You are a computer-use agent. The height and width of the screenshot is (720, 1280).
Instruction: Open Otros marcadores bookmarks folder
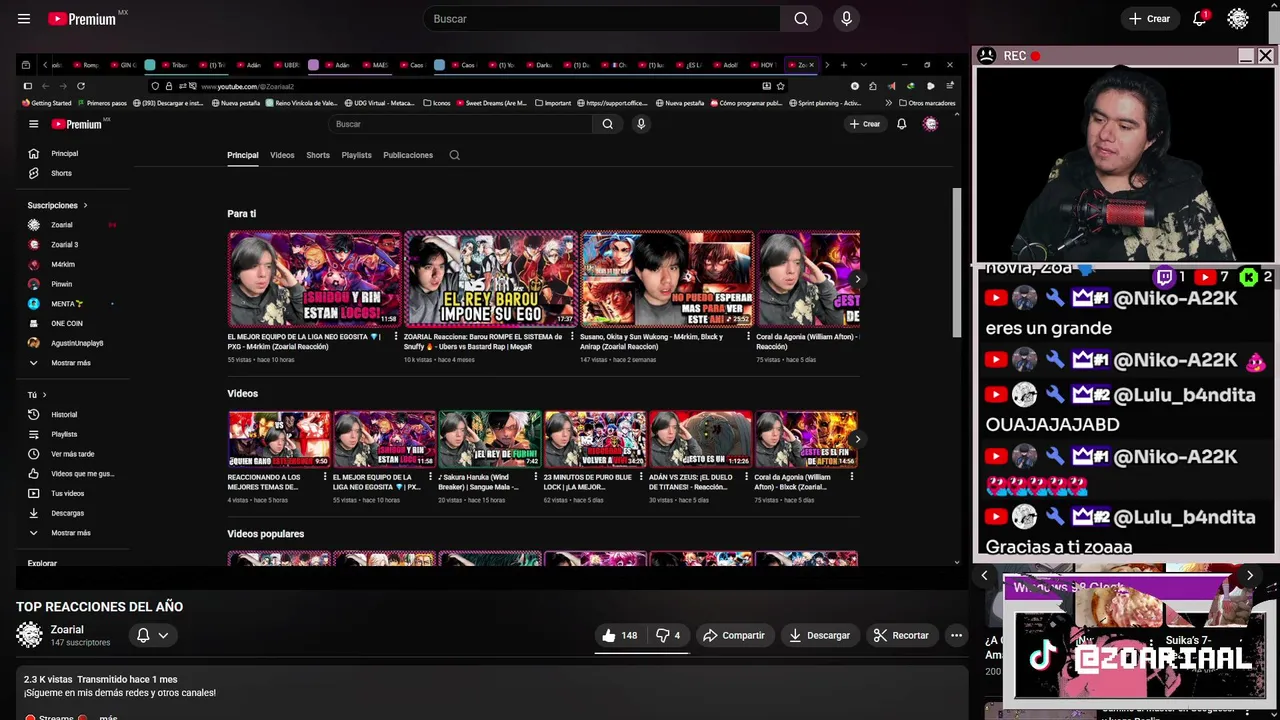[x=927, y=103]
